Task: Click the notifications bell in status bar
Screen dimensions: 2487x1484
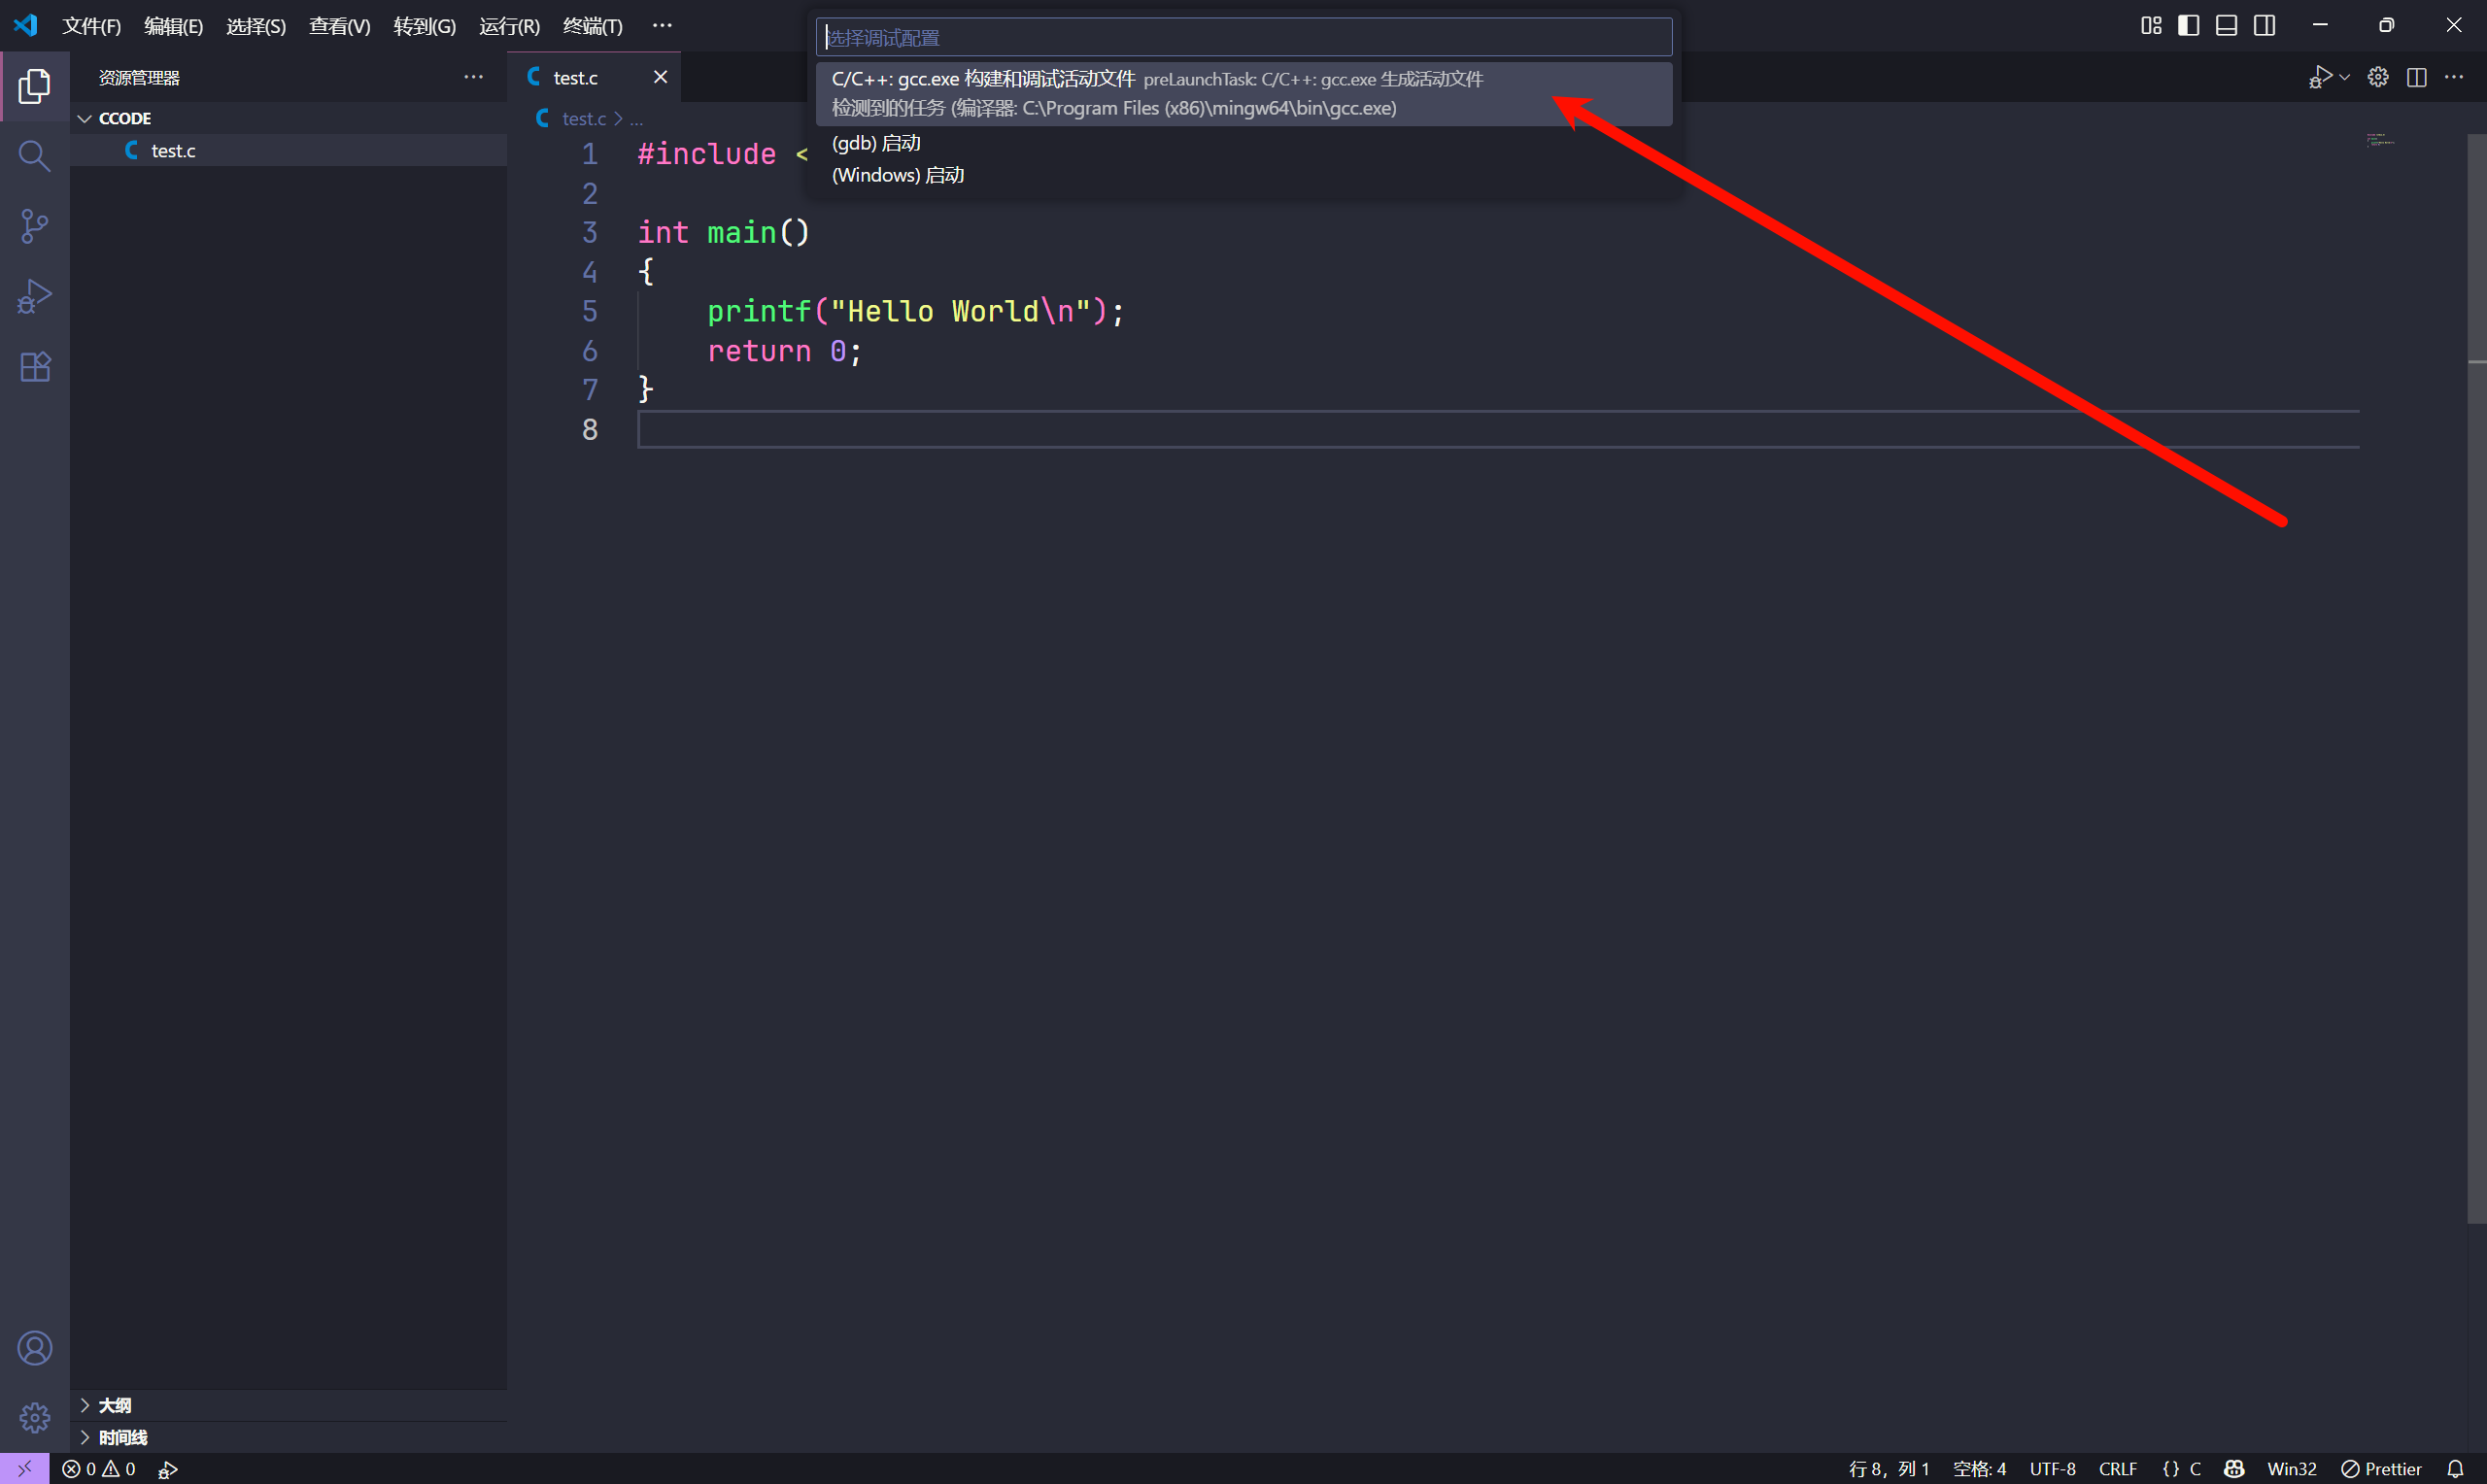Action: pos(2455,1469)
